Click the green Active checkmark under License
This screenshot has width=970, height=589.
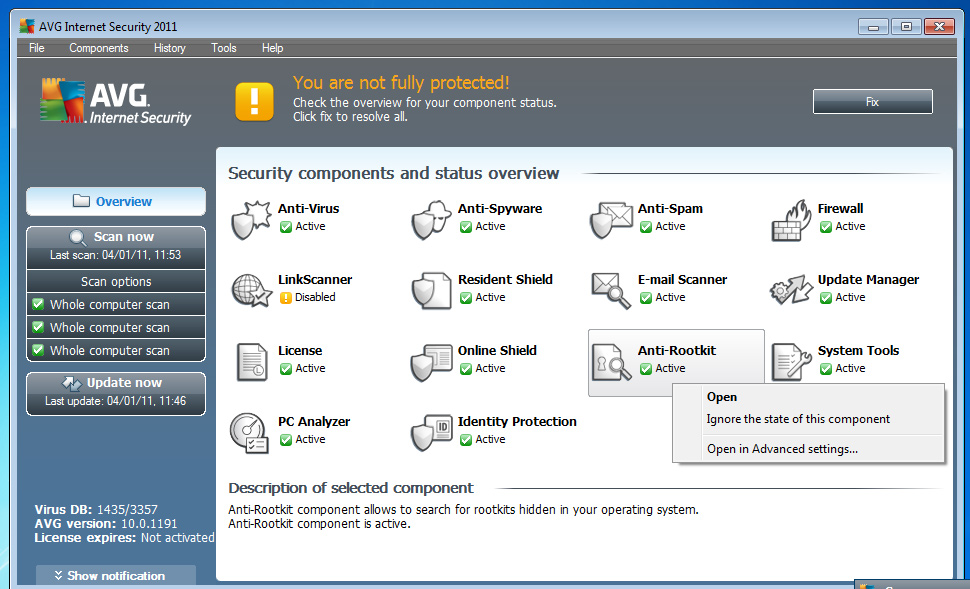tap(285, 369)
